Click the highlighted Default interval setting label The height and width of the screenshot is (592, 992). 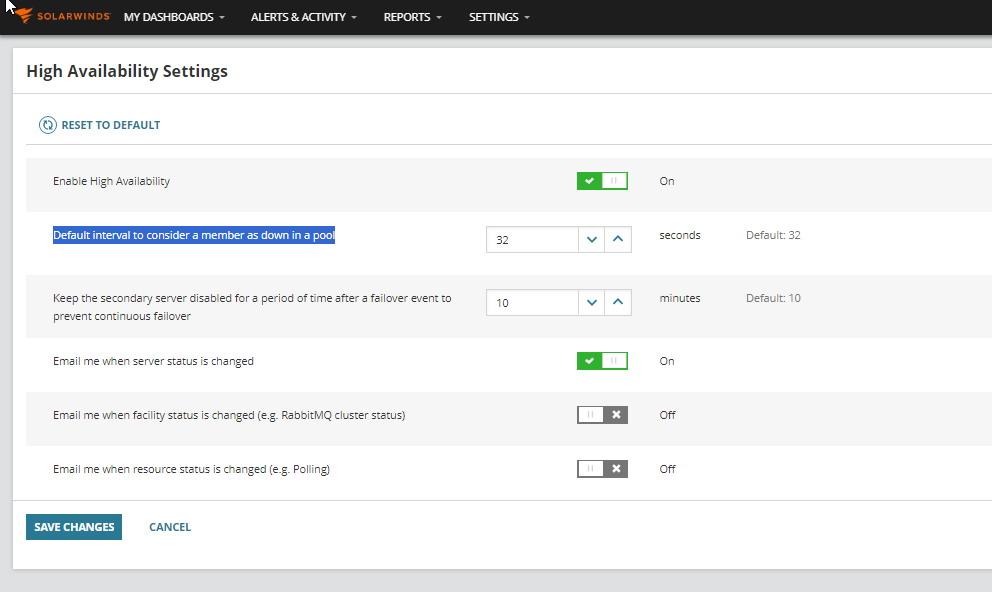click(x=193, y=236)
